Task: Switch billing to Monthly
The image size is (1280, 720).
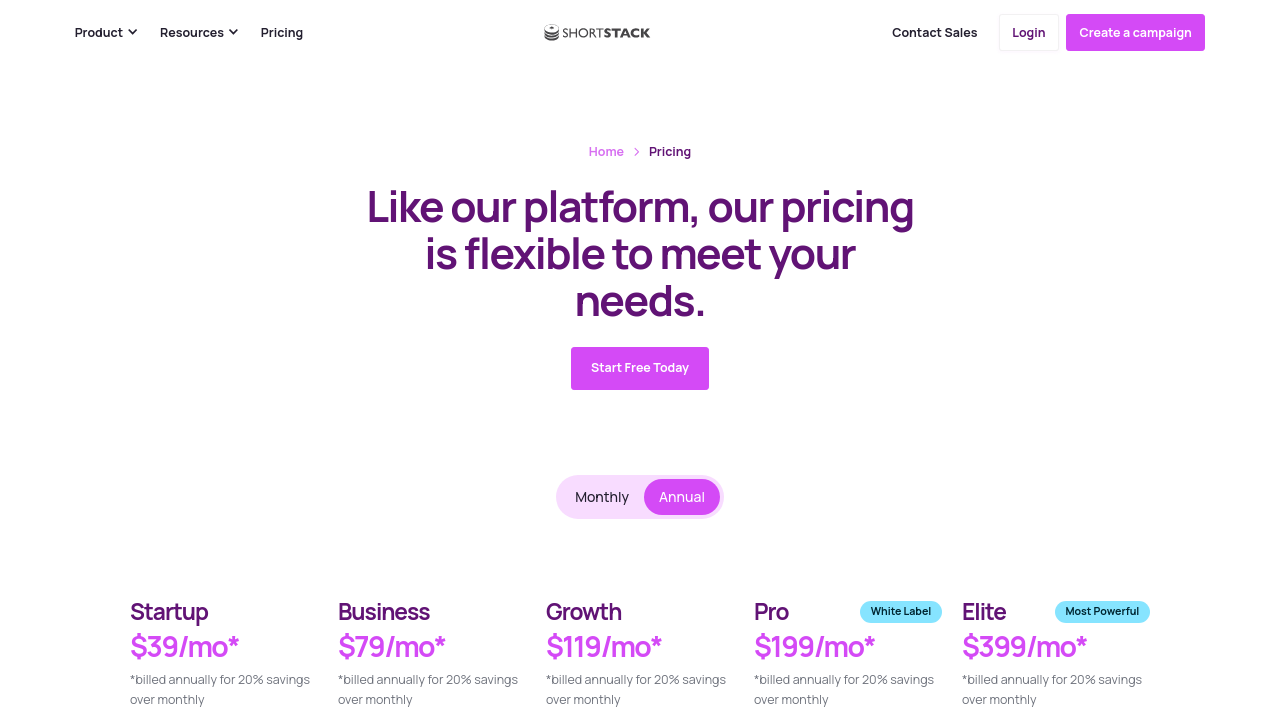Action: click(x=602, y=497)
